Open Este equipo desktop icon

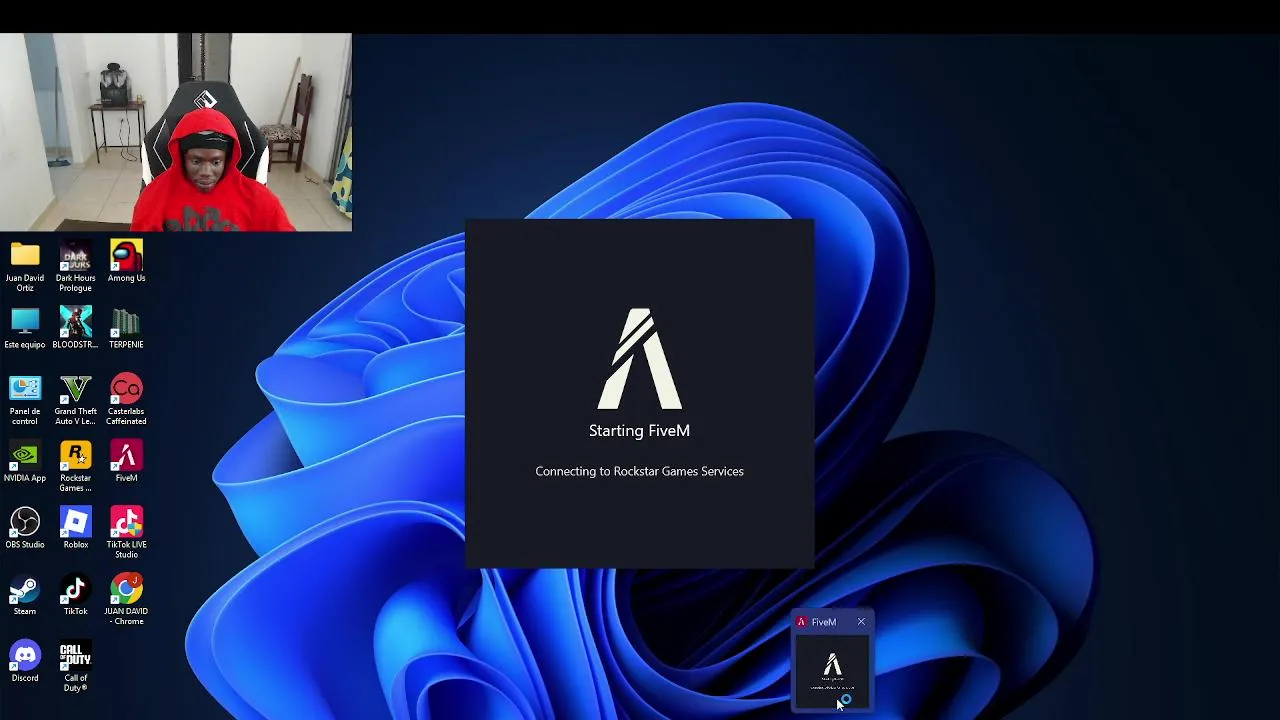[25, 328]
